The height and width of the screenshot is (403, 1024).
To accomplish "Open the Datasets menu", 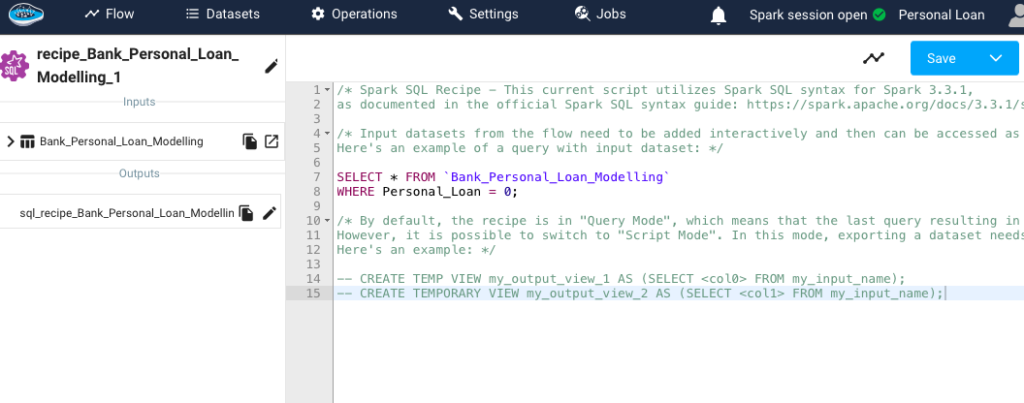I will (222, 14).
